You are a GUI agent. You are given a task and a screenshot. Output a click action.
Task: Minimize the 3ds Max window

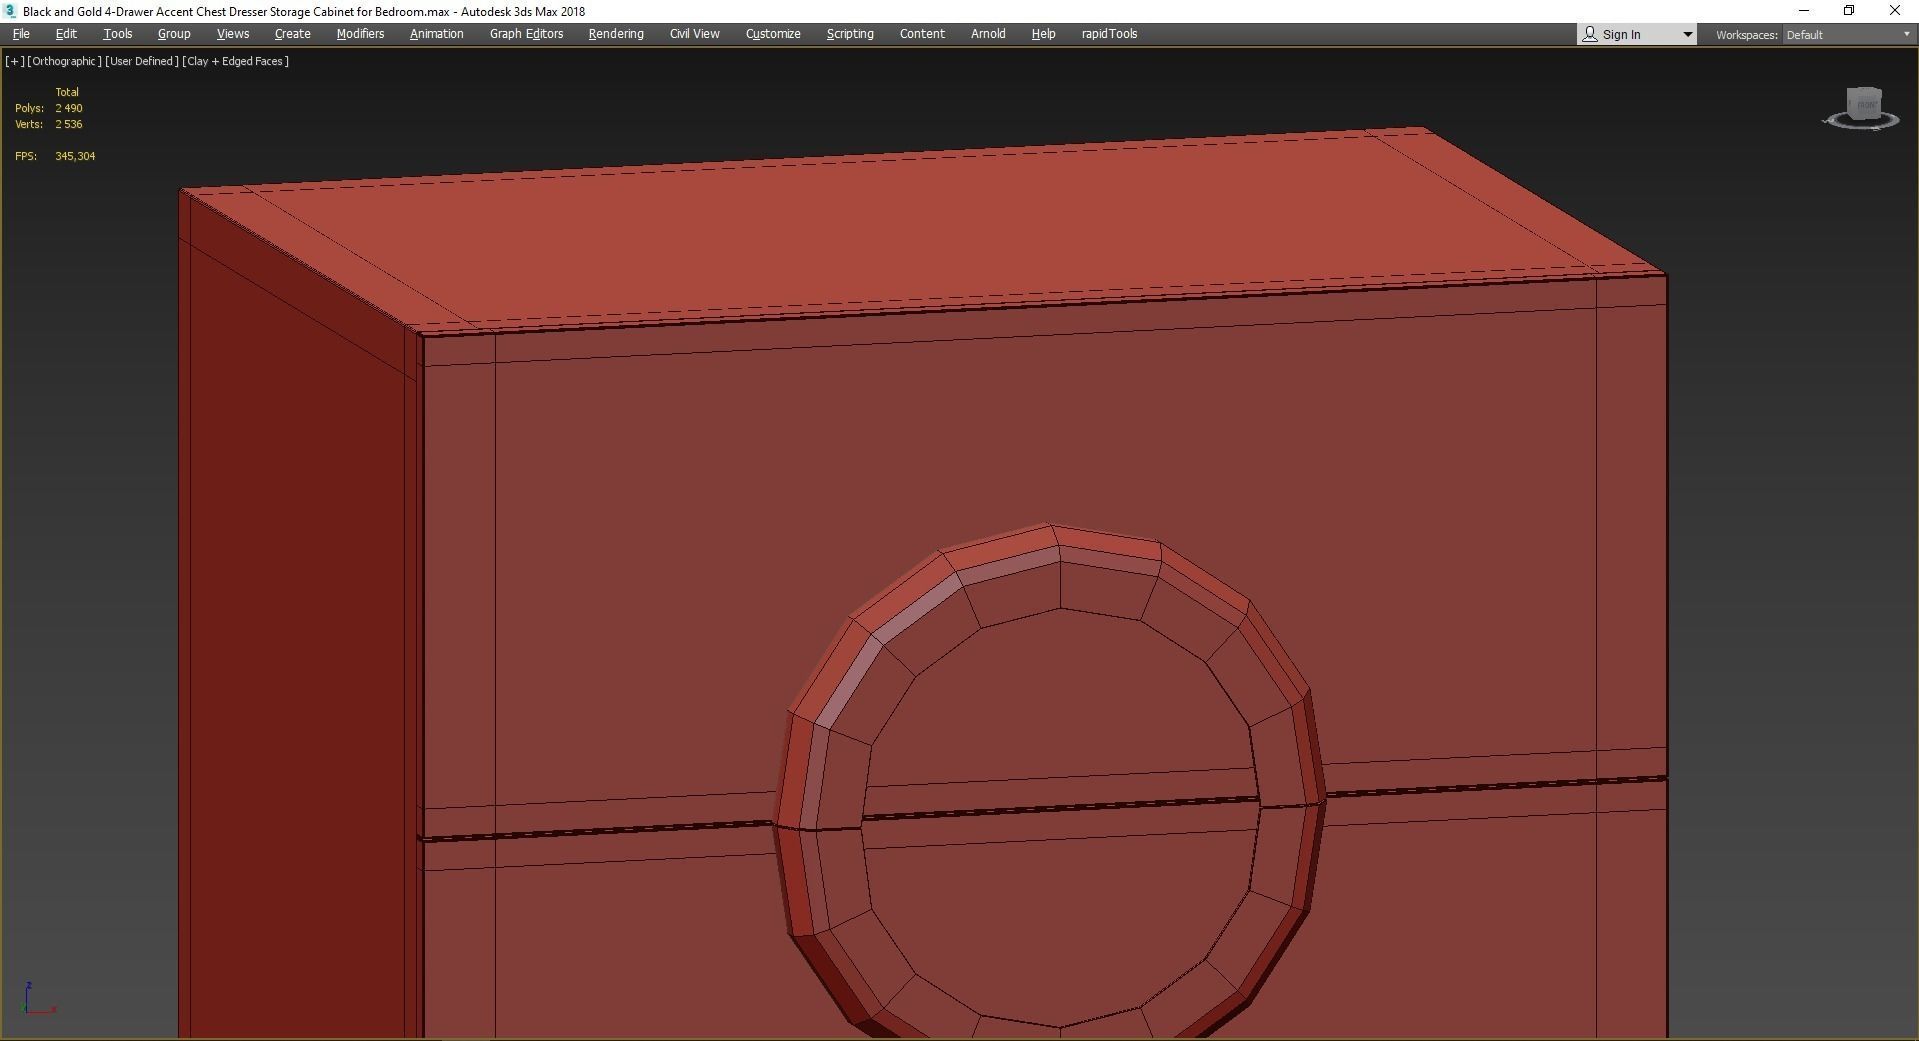[x=1804, y=11]
